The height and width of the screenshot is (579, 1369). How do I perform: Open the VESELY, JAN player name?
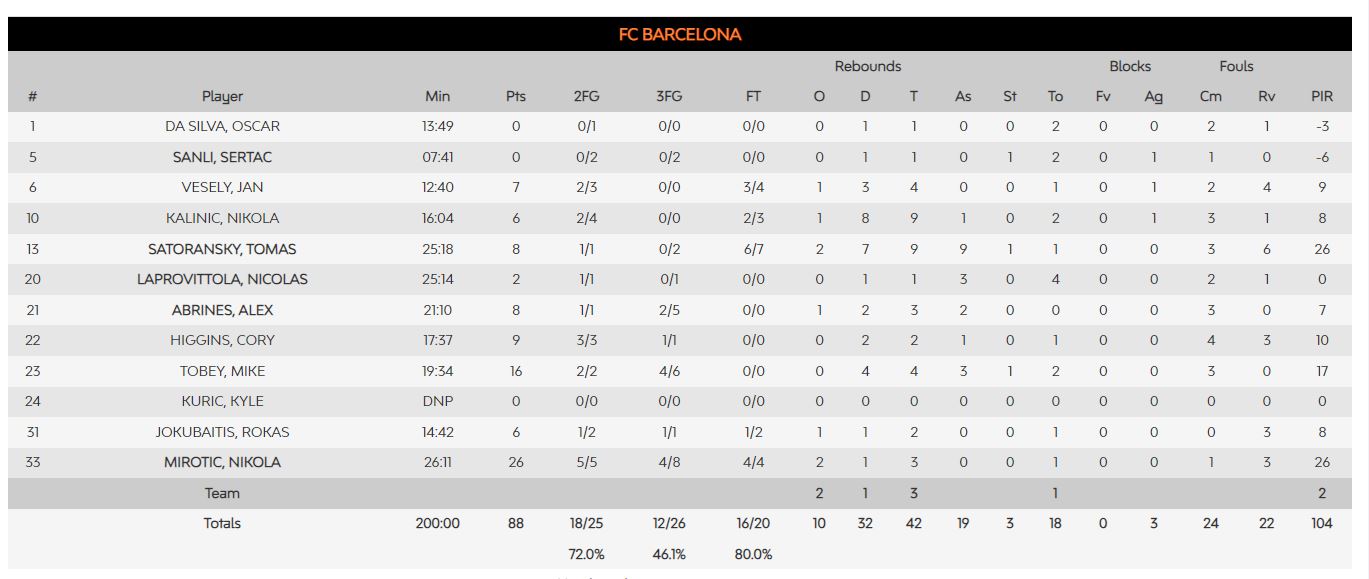[x=222, y=187]
